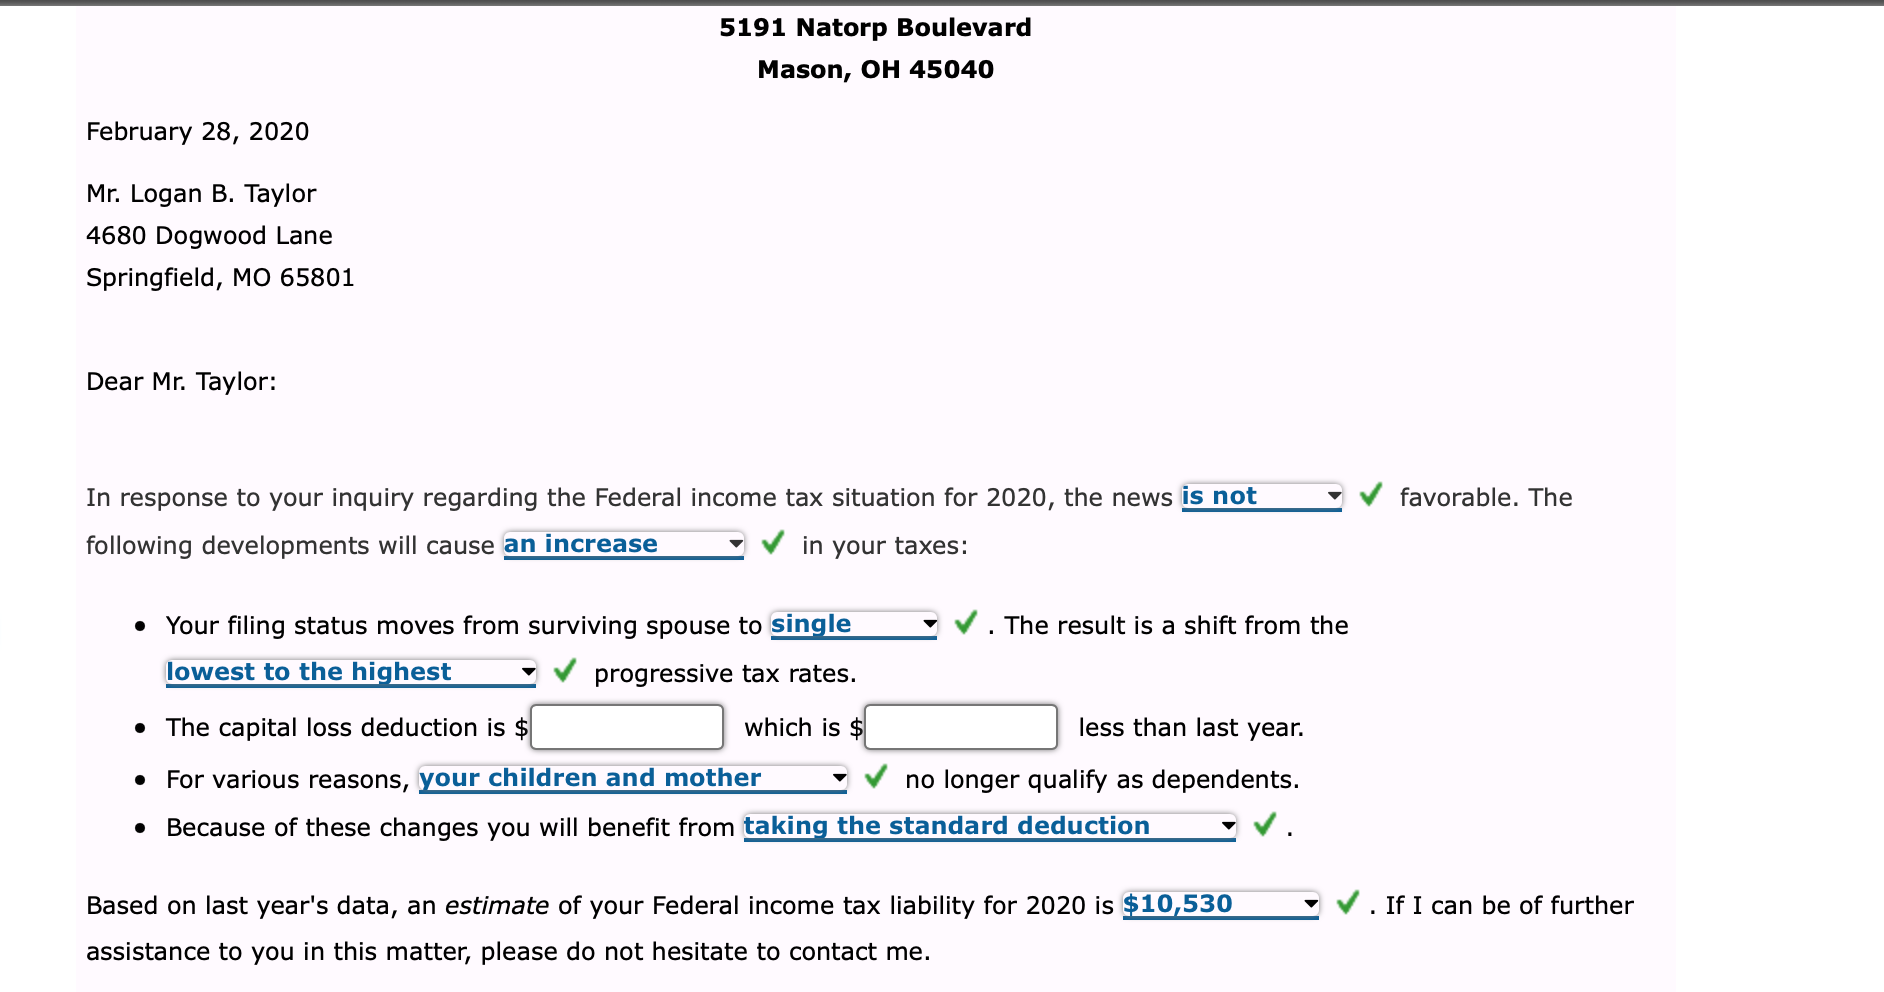Screen dimensions: 1884x992
Task: Click the "less than last year" amount field
Action: click(x=961, y=727)
